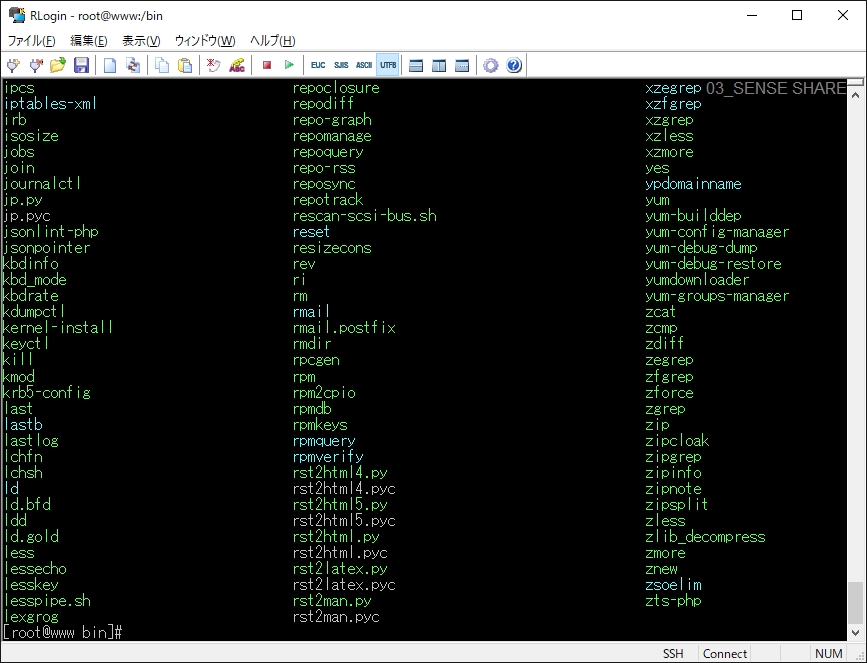Click the Connect status bar entry
The width and height of the screenshot is (867, 663).
click(724, 654)
